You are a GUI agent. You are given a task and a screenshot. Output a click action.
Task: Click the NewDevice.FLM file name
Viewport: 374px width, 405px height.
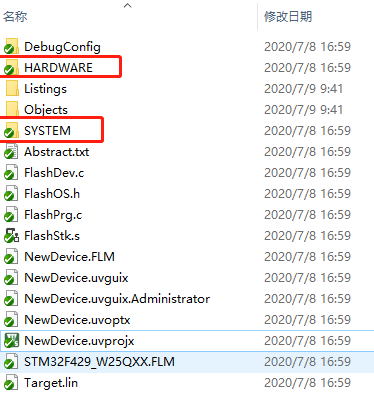click(x=69, y=257)
